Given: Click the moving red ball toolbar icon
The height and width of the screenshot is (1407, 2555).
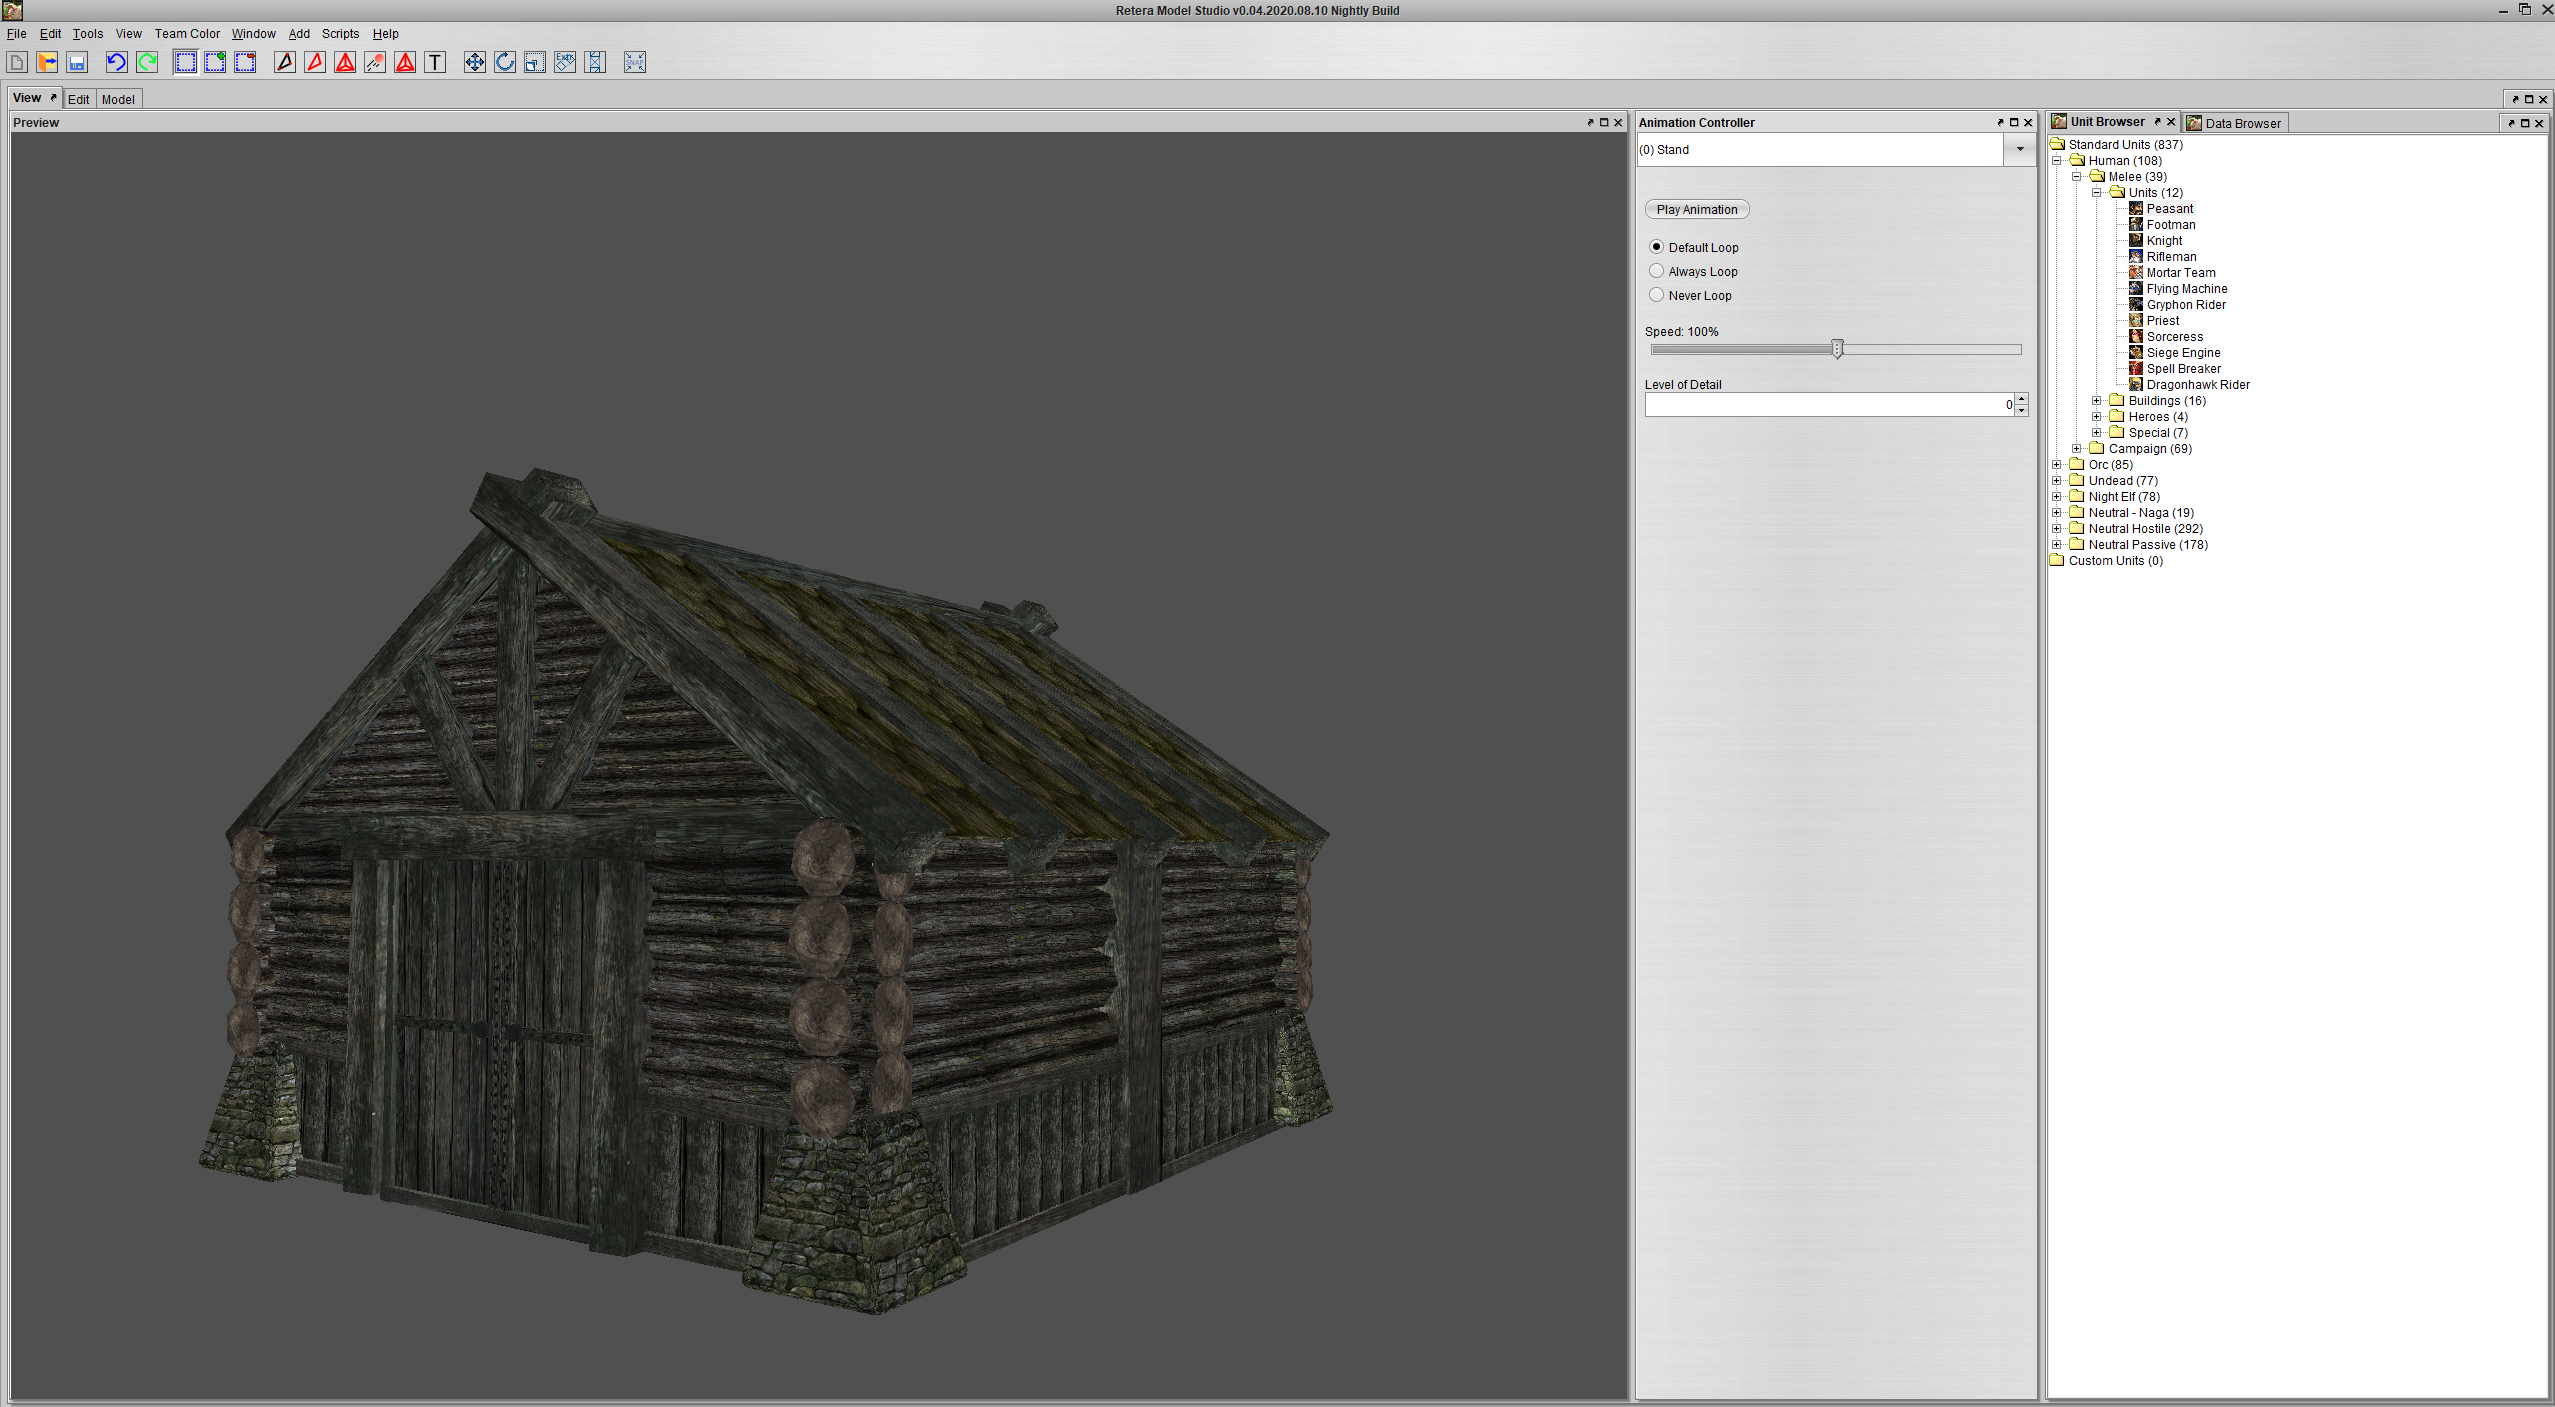Looking at the screenshot, I should click(x=375, y=62).
